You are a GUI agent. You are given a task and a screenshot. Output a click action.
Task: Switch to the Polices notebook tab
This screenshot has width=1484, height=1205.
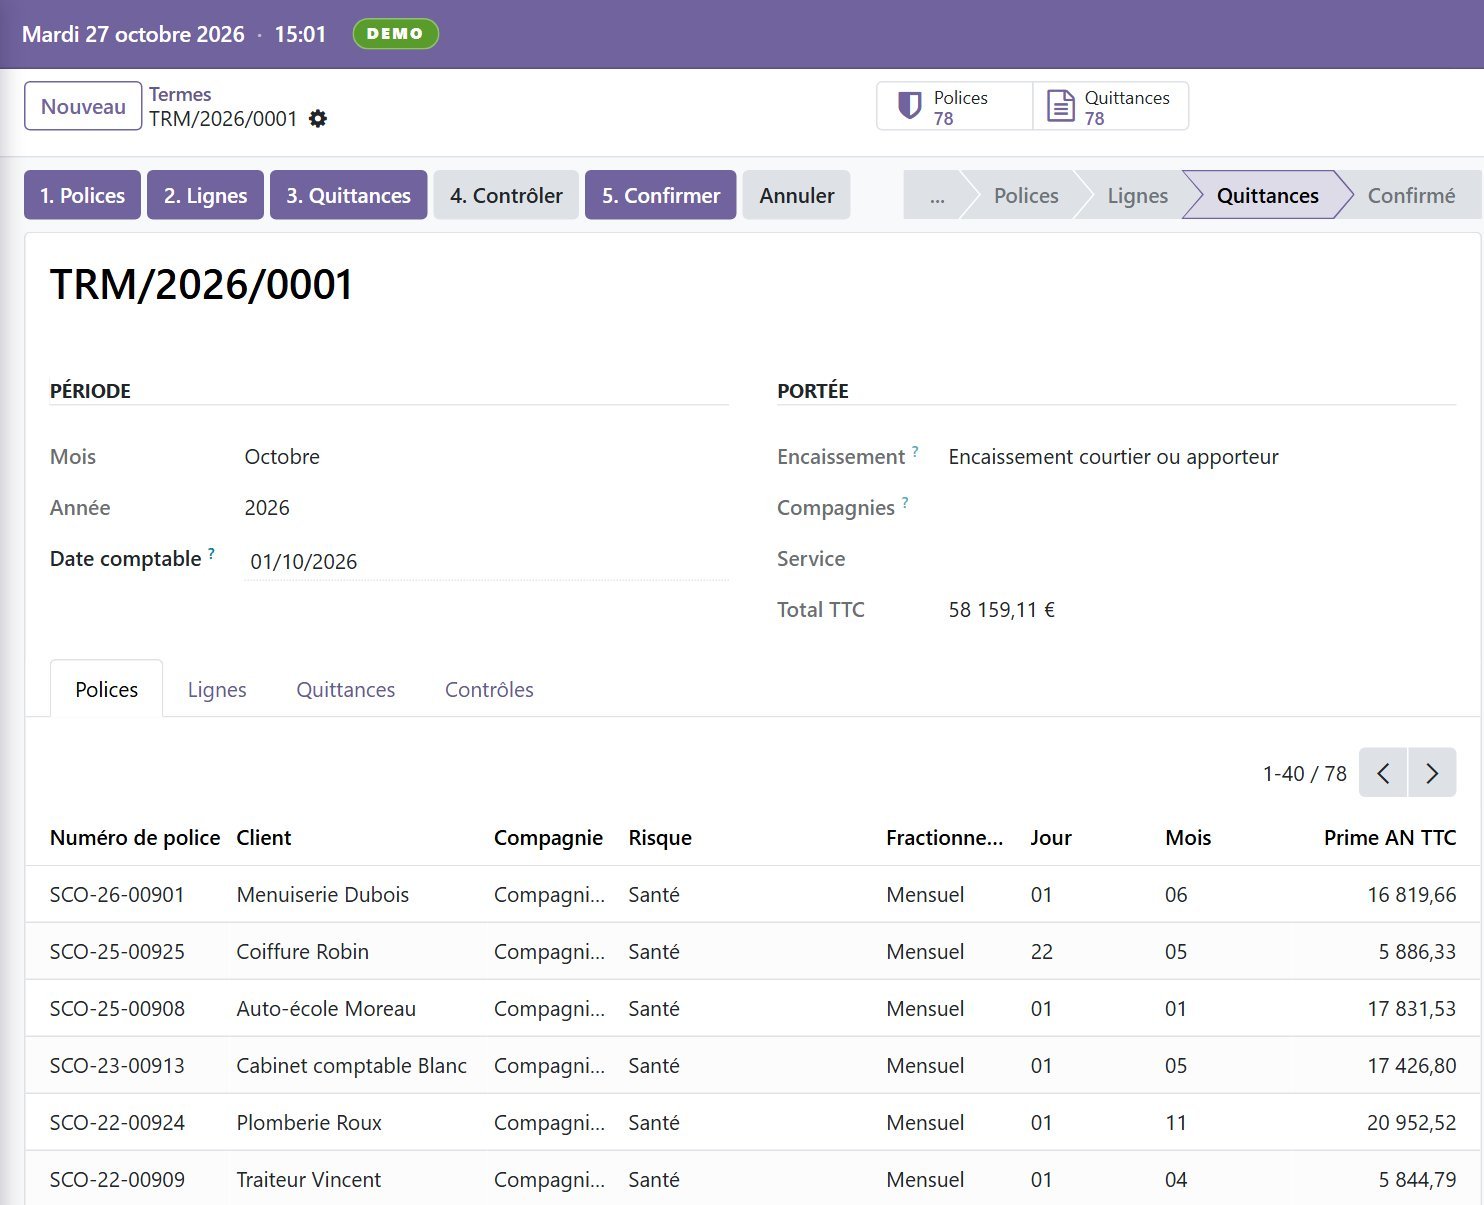(106, 689)
